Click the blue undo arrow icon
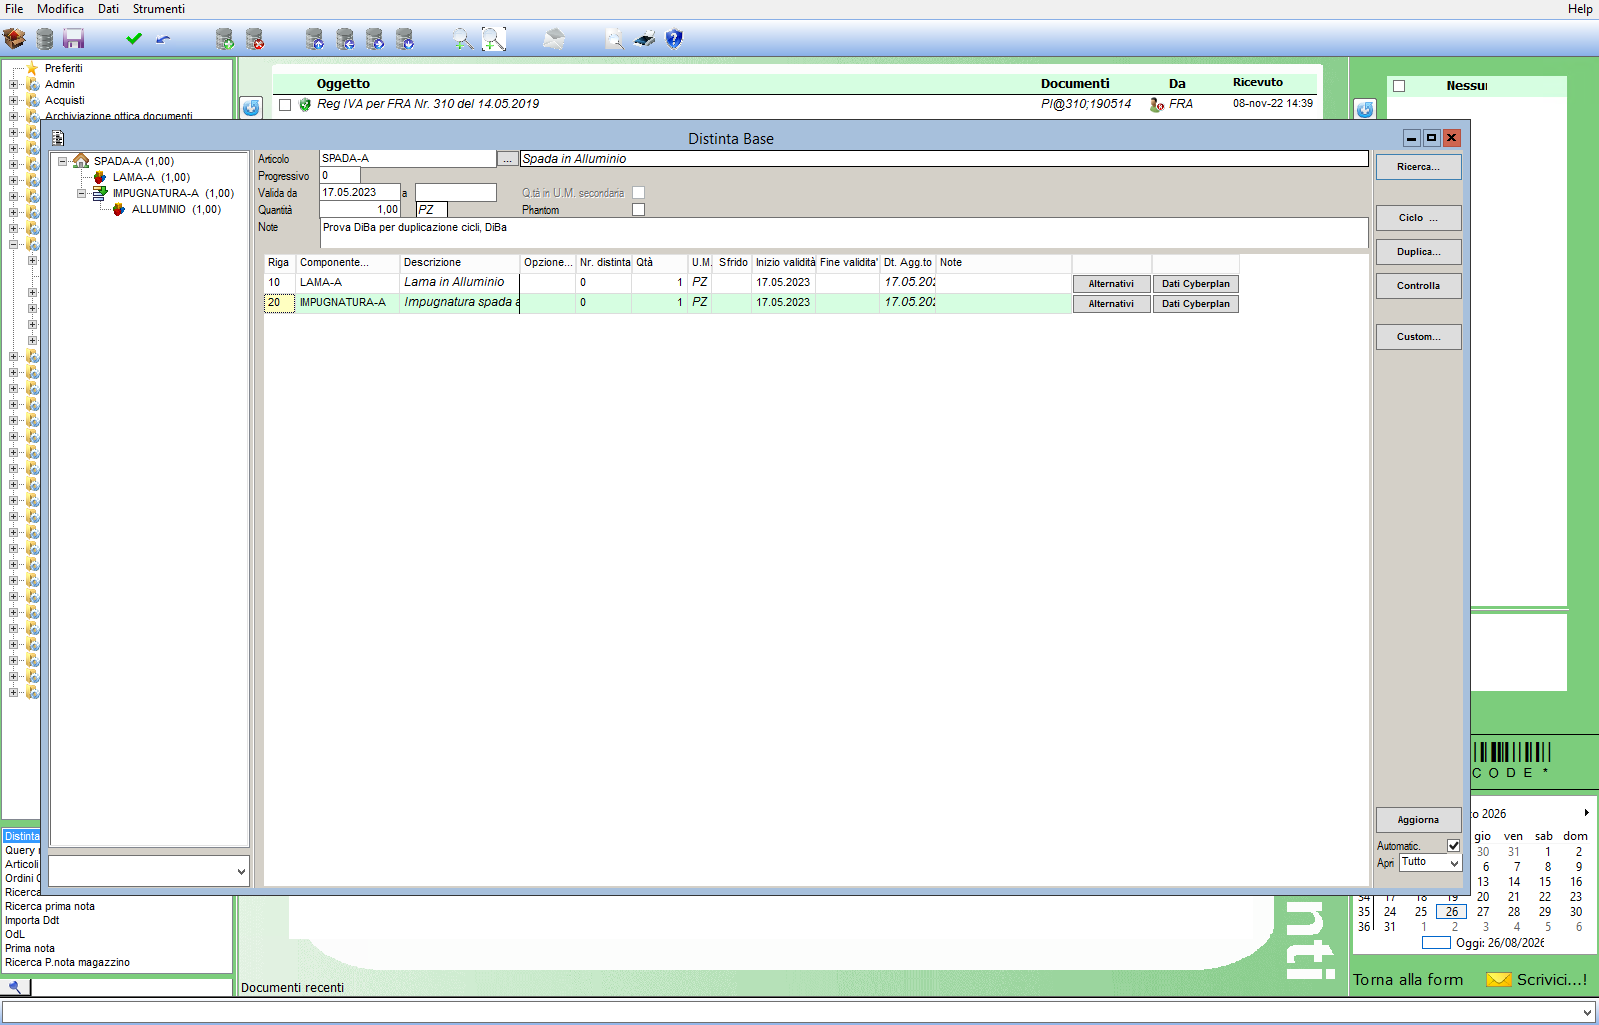Viewport: 1599px width, 1025px height. 163,39
